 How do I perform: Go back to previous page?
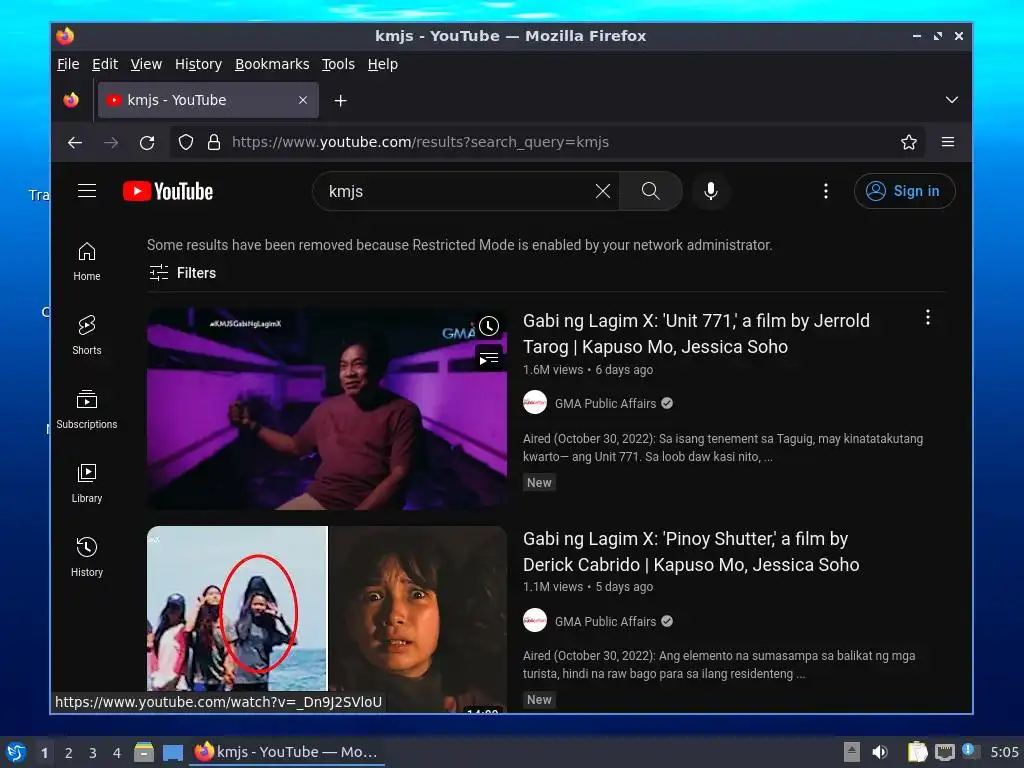pyautogui.click(x=75, y=142)
